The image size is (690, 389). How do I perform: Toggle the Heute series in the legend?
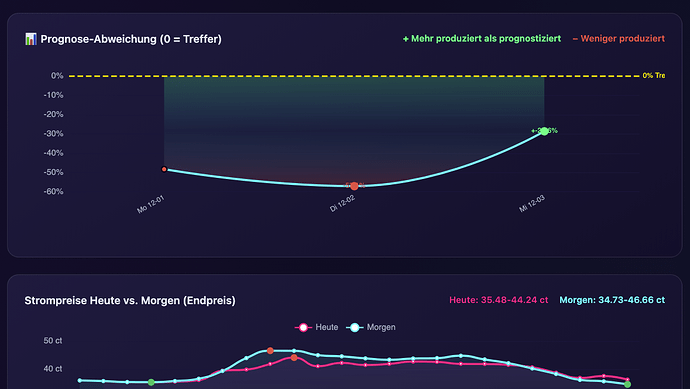click(x=316, y=327)
